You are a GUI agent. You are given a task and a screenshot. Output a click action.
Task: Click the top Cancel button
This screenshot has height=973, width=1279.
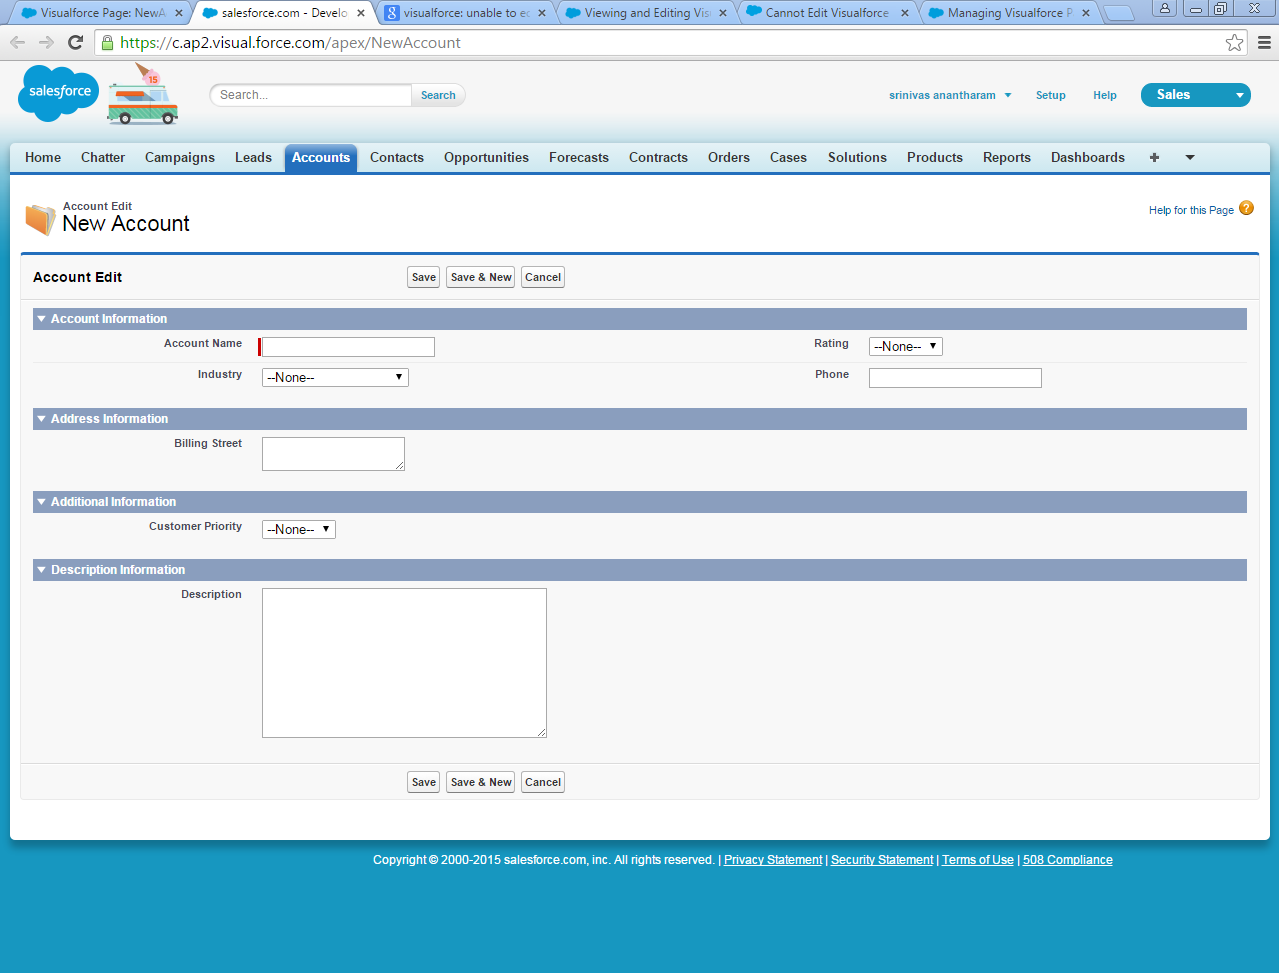pos(543,278)
